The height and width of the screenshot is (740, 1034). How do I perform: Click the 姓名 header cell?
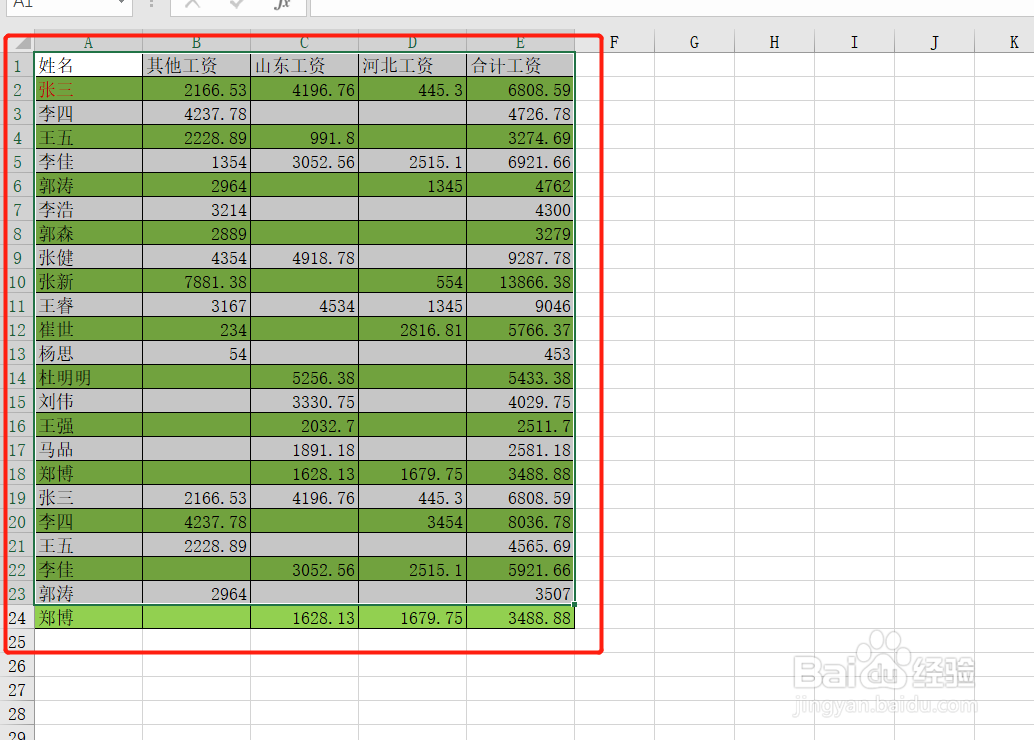88,65
